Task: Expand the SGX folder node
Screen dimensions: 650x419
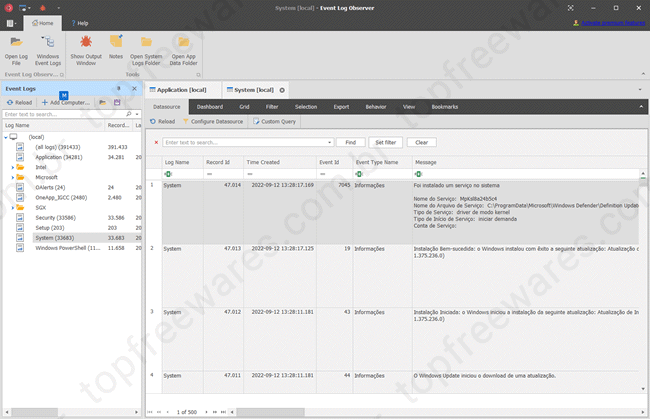Action: point(13,207)
